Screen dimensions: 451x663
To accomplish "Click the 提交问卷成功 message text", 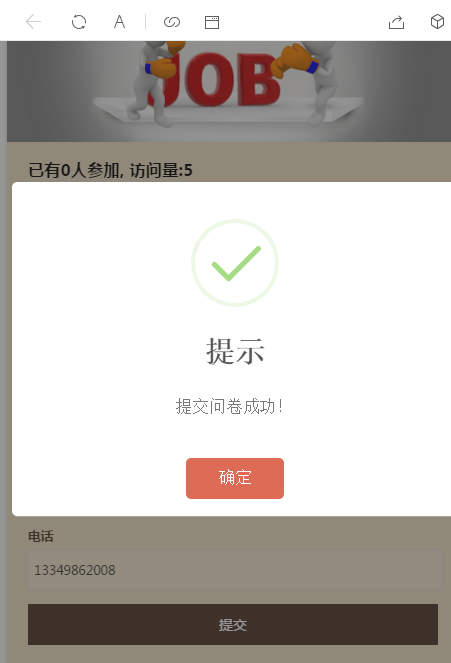I will click(x=230, y=407).
